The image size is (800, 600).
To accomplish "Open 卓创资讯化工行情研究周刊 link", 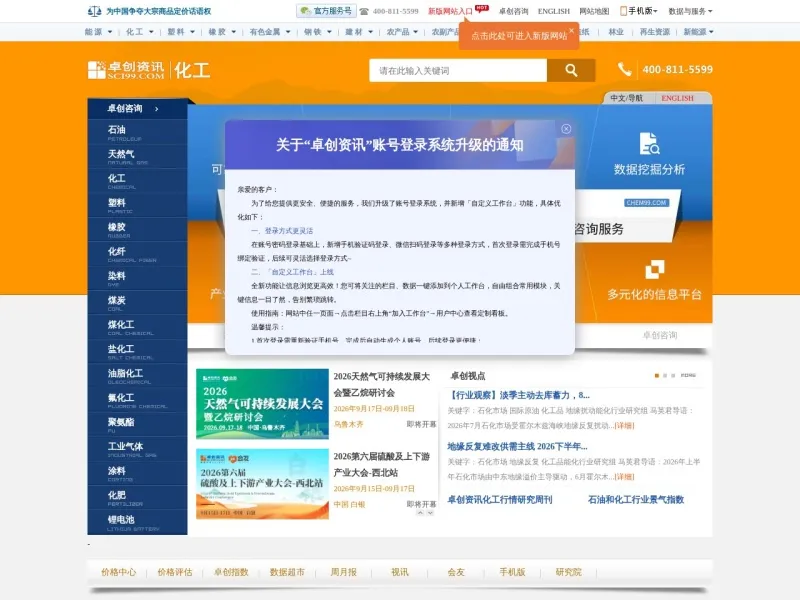I will click(499, 499).
